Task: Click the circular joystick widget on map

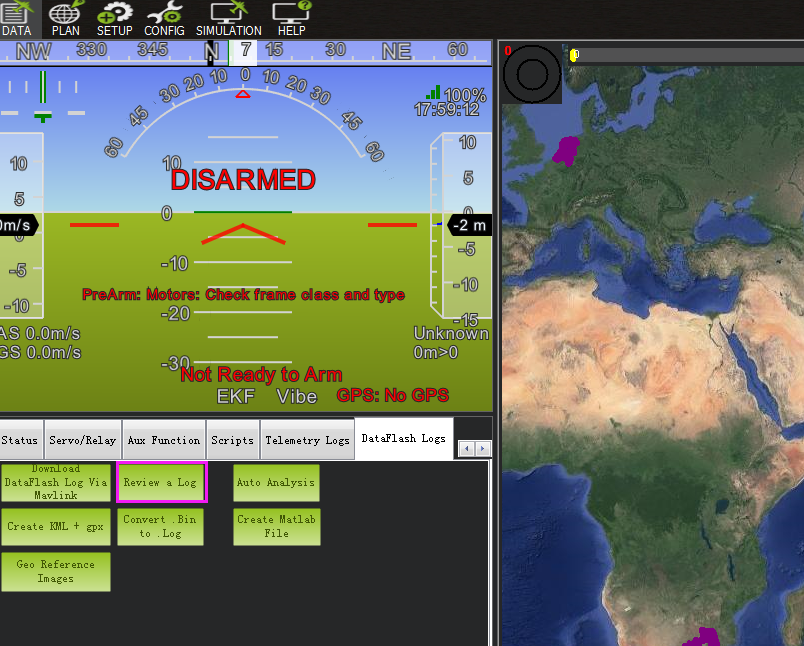Action: coord(532,73)
